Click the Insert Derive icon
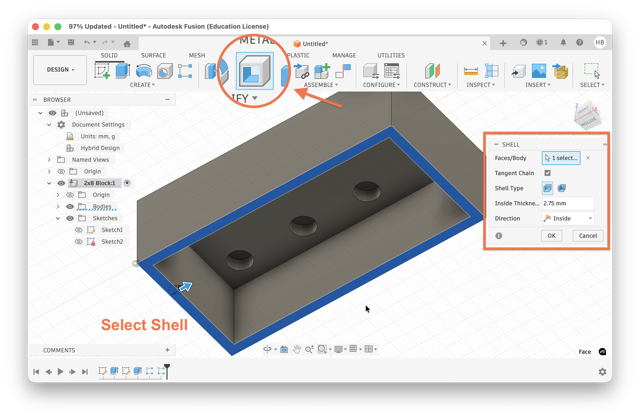The width and height of the screenshot is (640, 419). tap(518, 71)
